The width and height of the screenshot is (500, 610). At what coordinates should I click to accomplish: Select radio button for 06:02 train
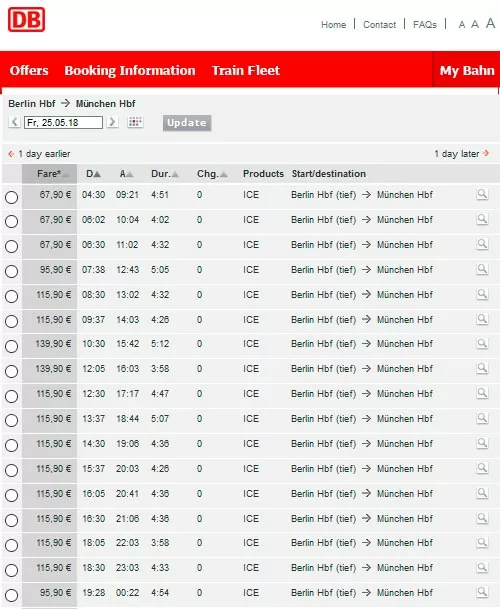(x=12, y=221)
